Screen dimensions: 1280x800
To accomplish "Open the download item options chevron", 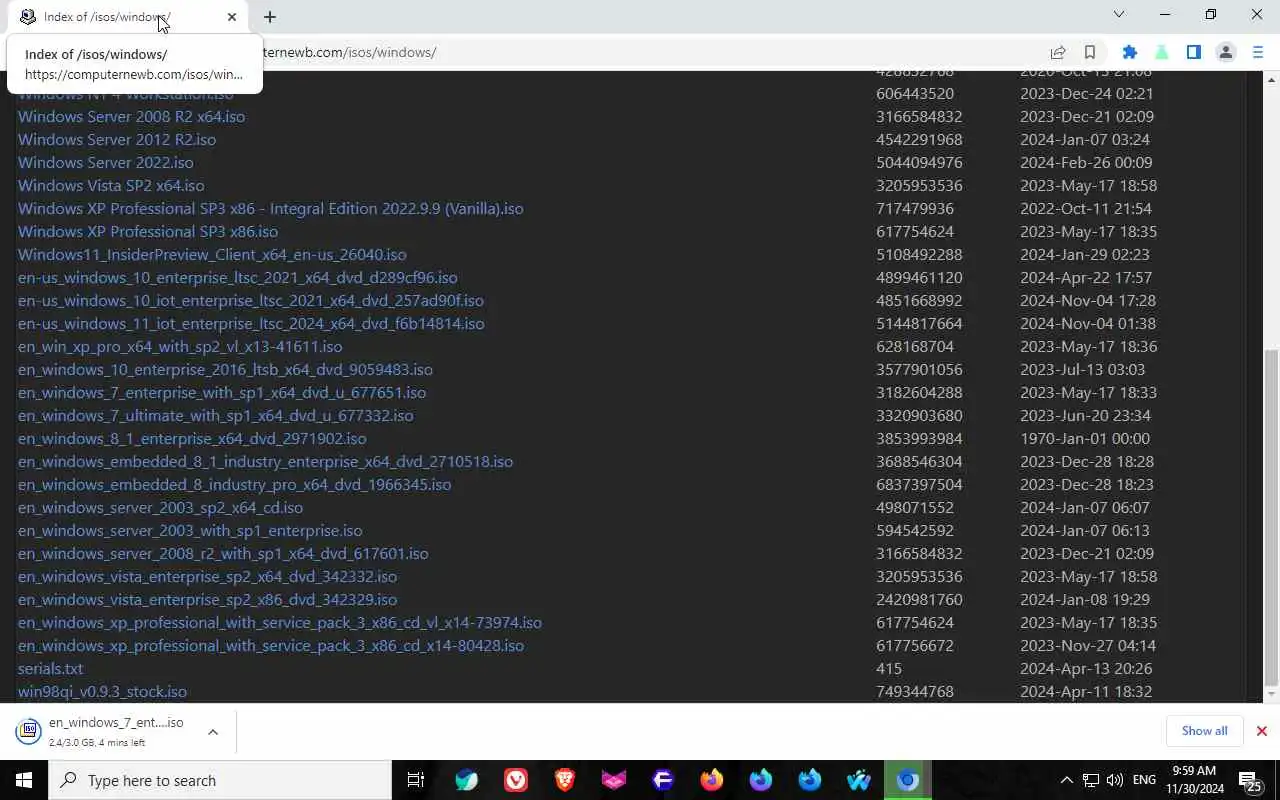I will click(x=213, y=732).
